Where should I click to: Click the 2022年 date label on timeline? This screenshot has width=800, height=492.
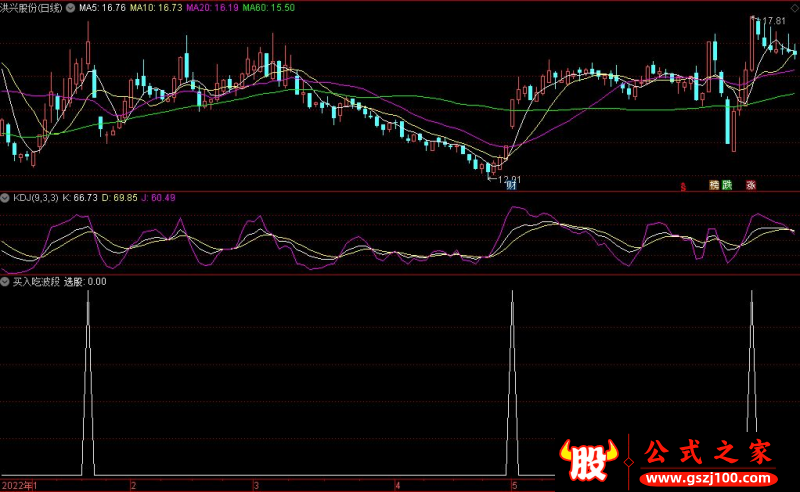pos(19,485)
